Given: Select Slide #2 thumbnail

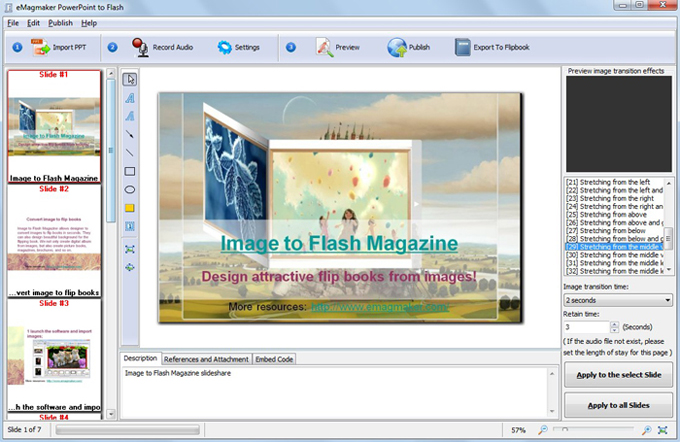Looking at the screenshot, I should click(x=54, y=241).
